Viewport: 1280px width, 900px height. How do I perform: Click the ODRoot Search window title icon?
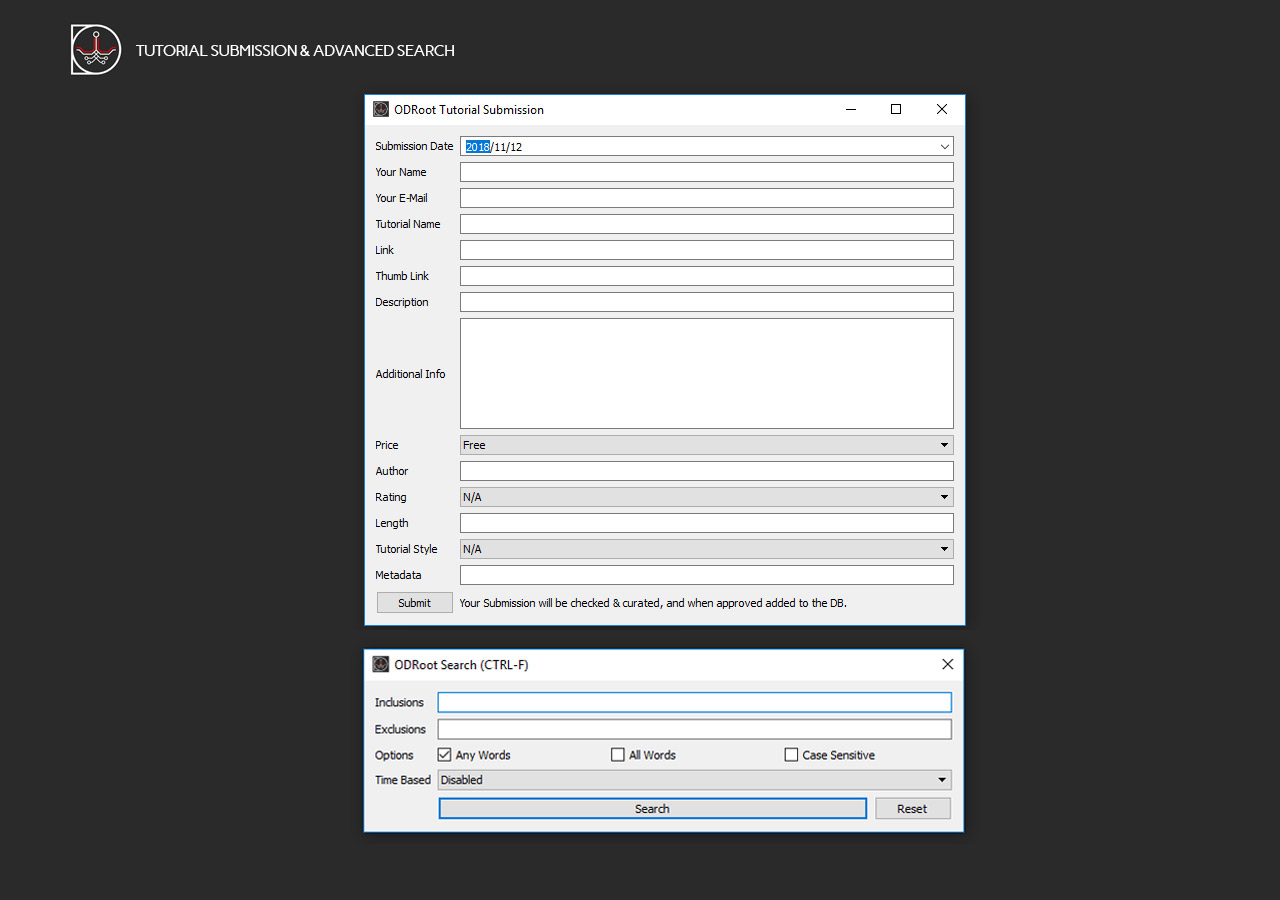click(x=381, y=665)
